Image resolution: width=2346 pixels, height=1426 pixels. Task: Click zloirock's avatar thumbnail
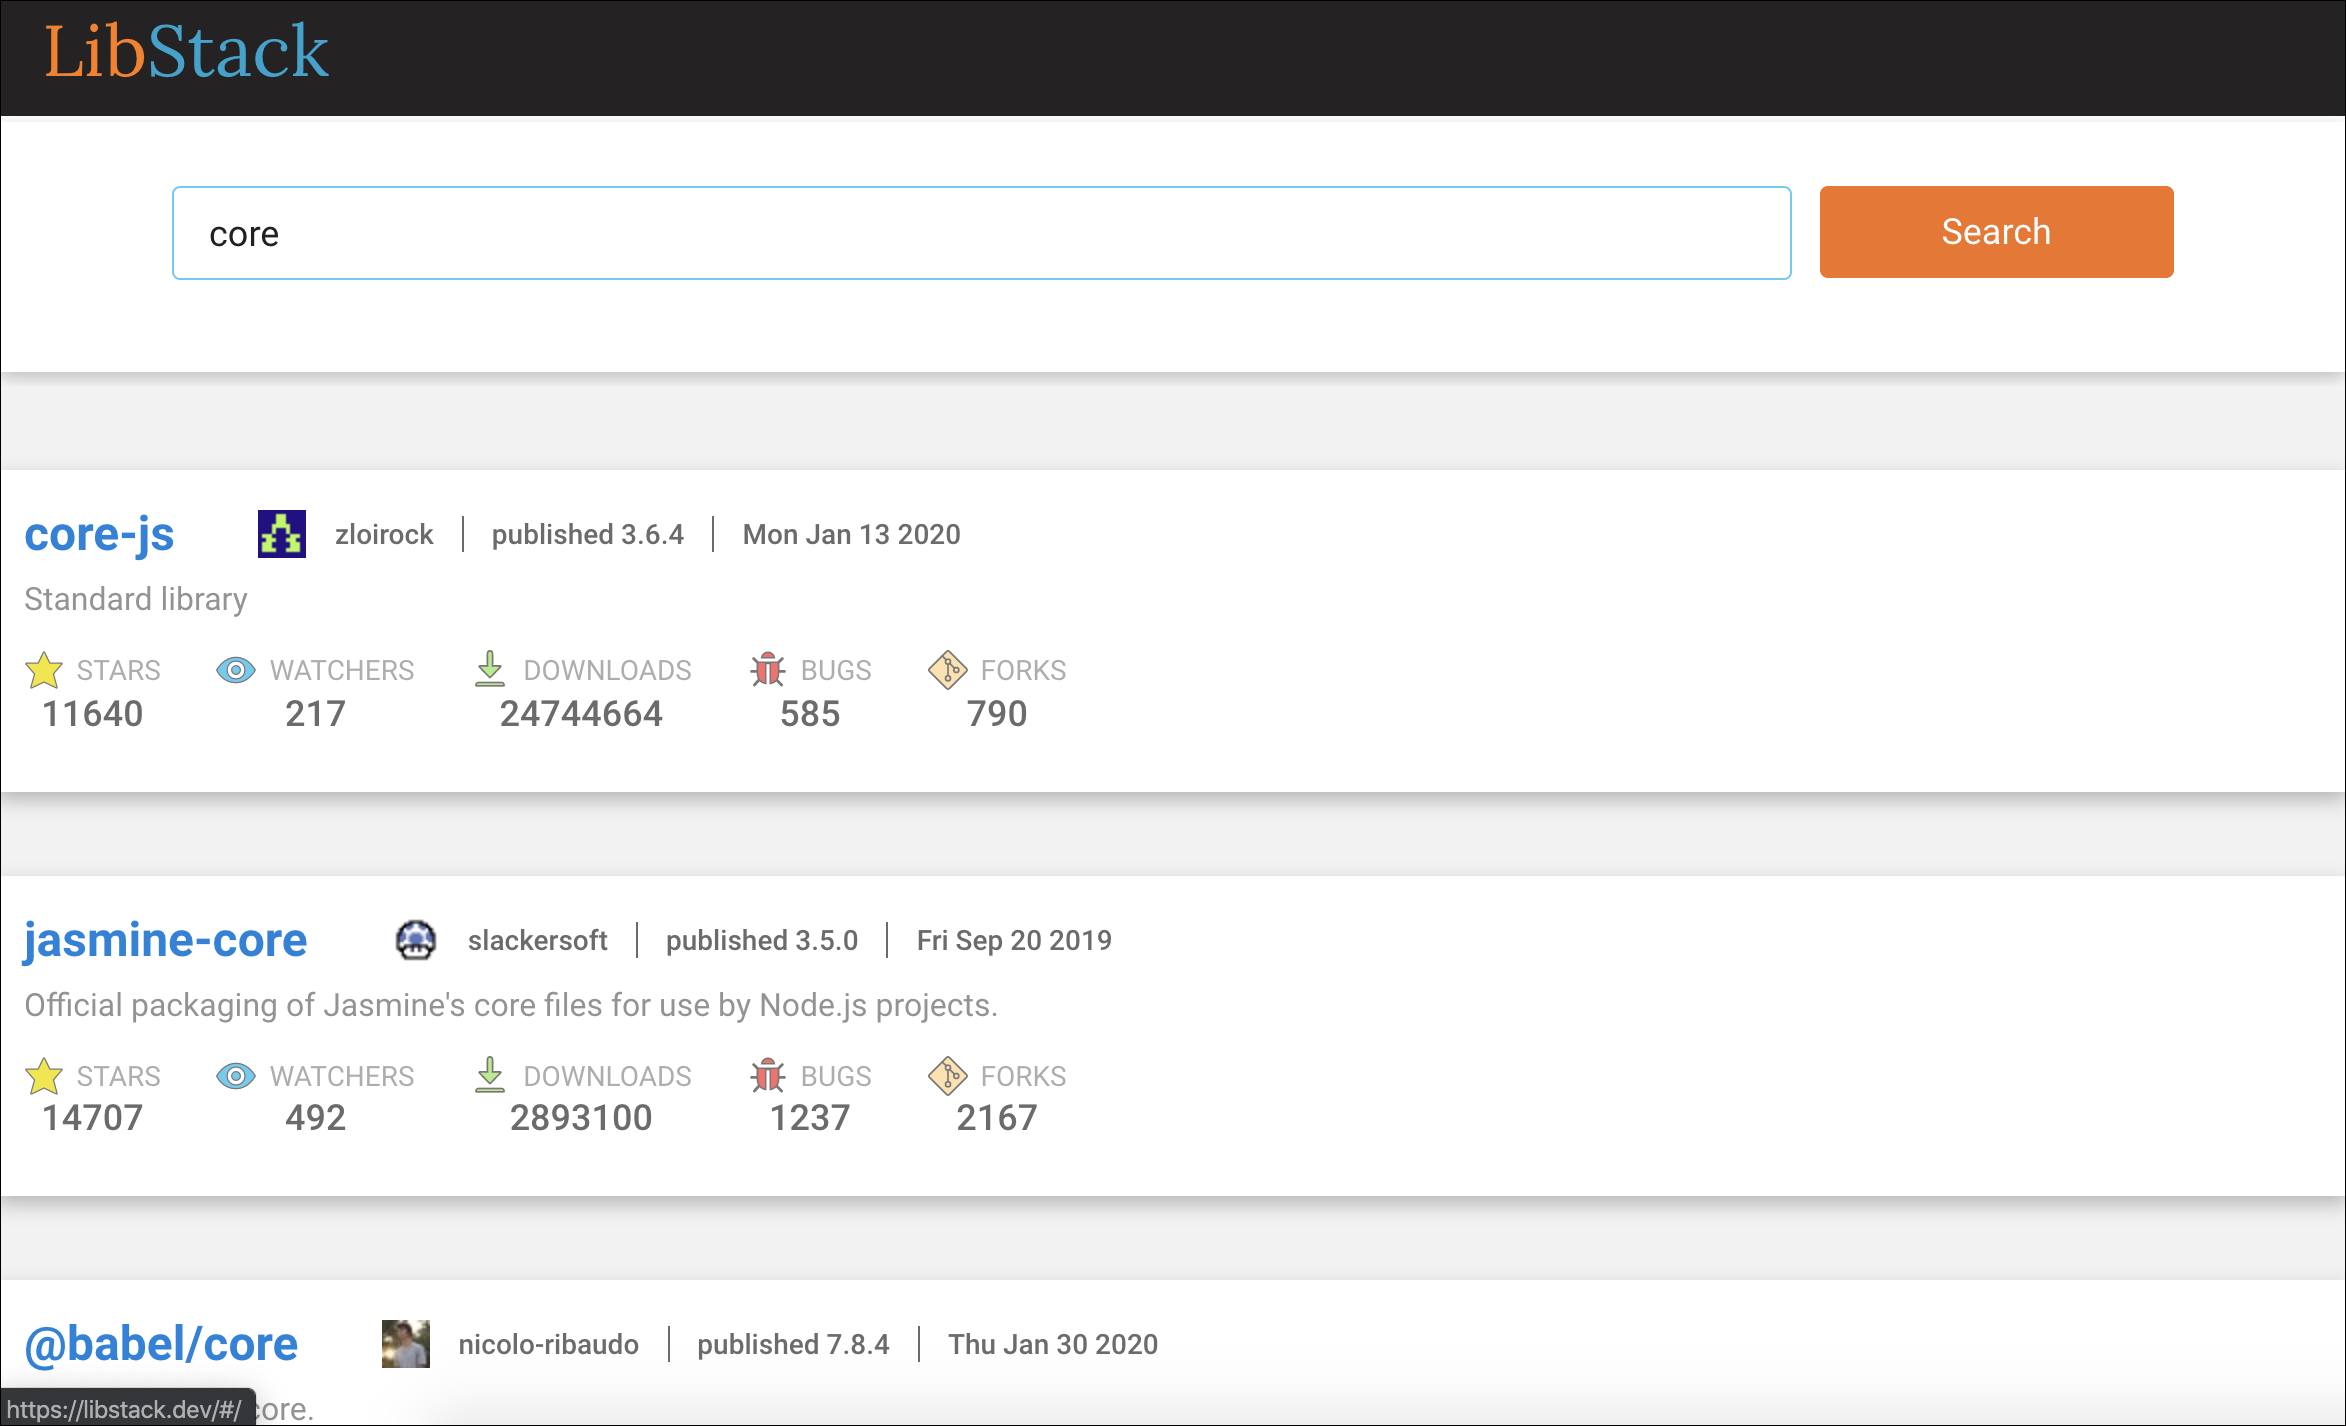pyautogui.click(x=281, y=534)
